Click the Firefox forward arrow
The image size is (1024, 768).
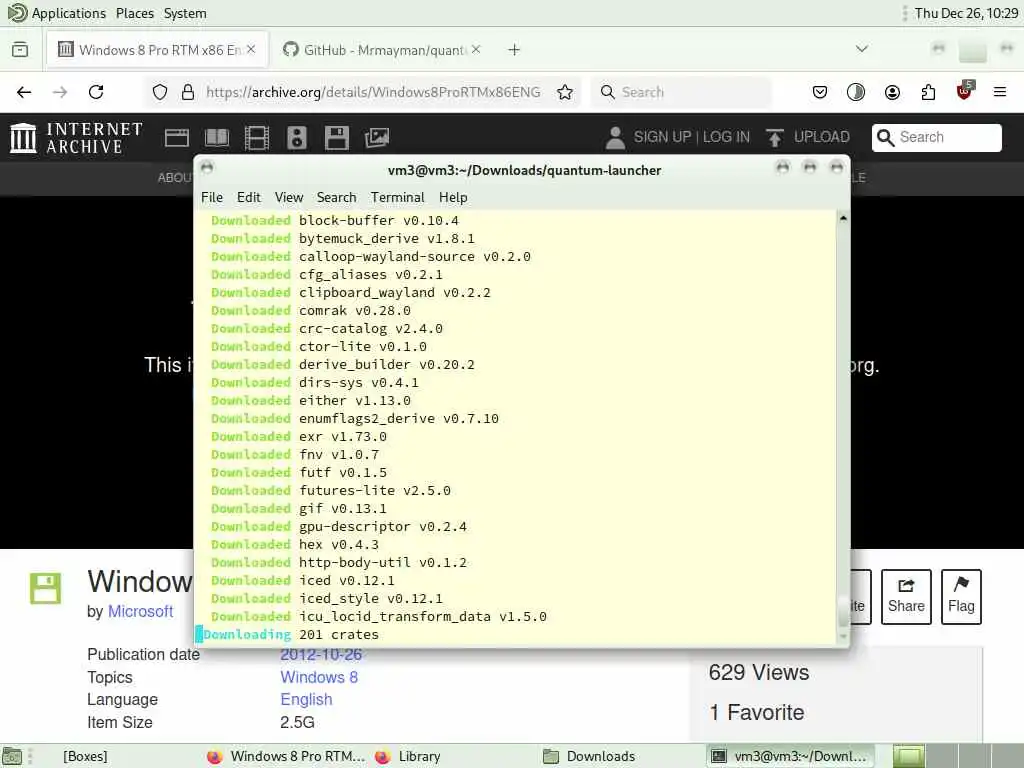[x=60, y=92]
